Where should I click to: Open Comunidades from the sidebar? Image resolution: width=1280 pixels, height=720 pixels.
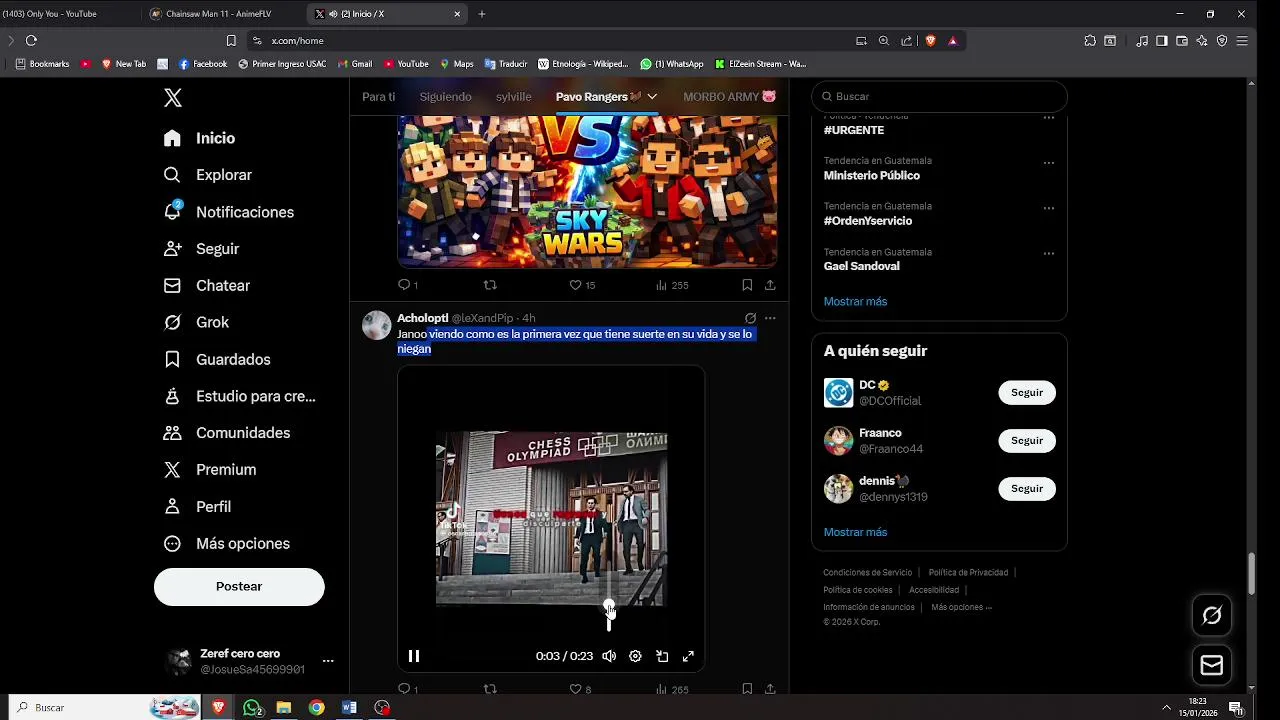(x=227, y=433)
